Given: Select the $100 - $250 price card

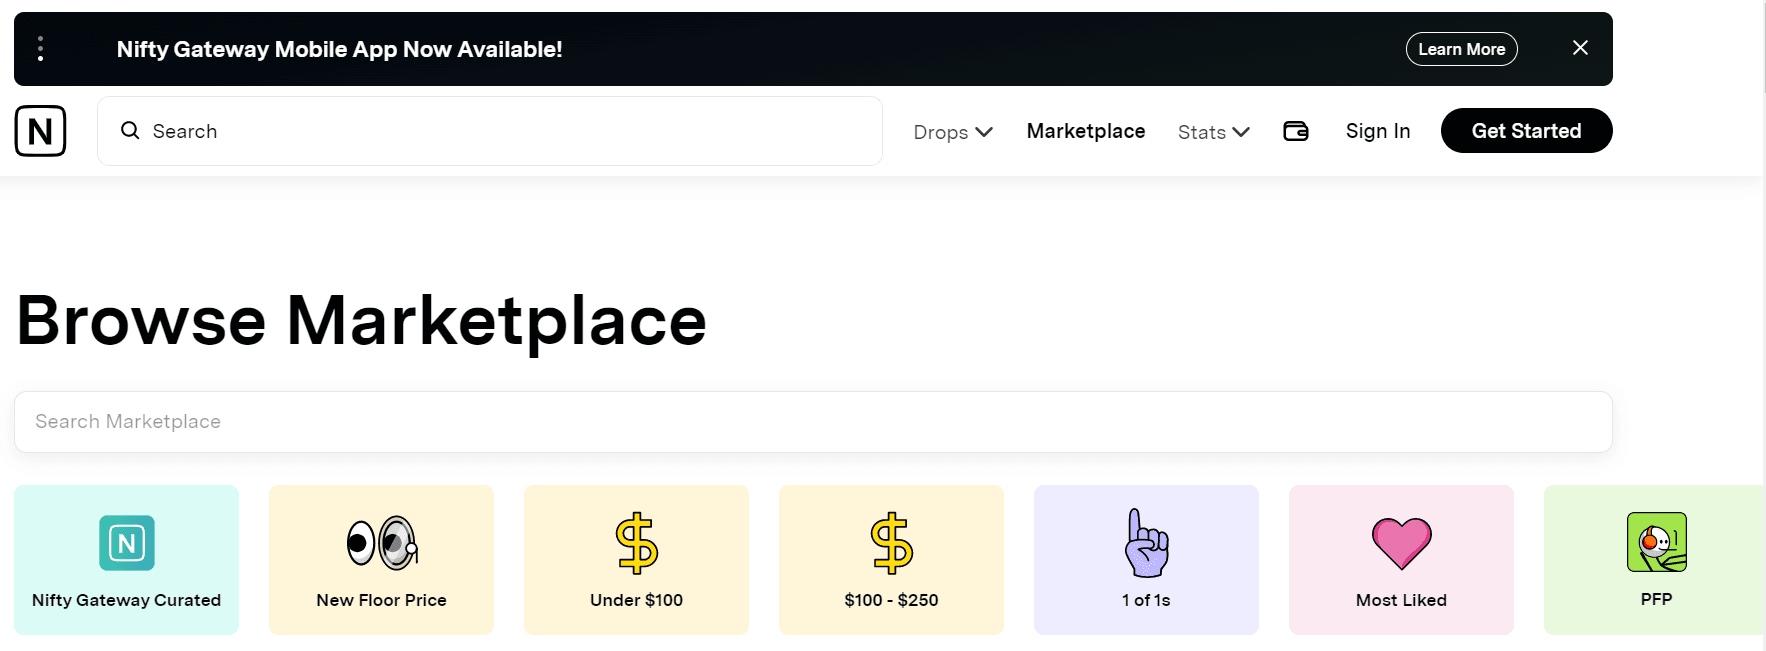Looking at the screenshot, I should [x=891, y=560].
